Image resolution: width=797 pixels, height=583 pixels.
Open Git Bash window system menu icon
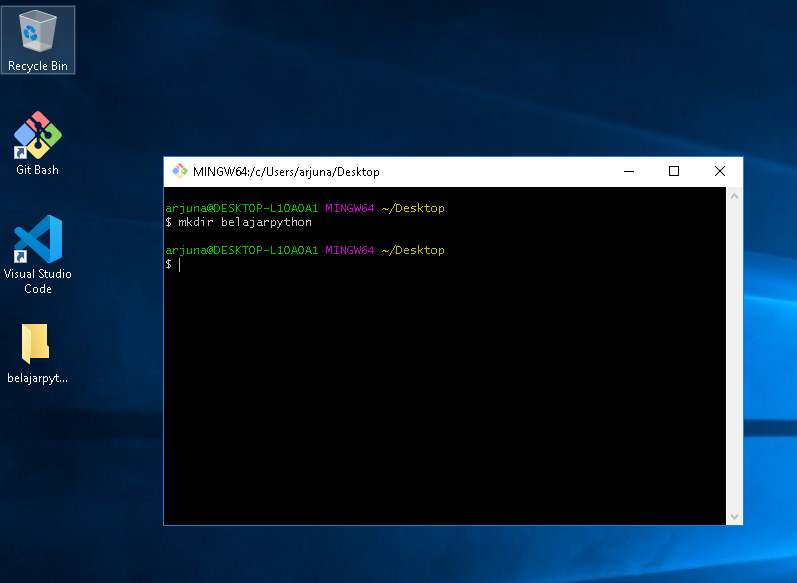(179, 171)
